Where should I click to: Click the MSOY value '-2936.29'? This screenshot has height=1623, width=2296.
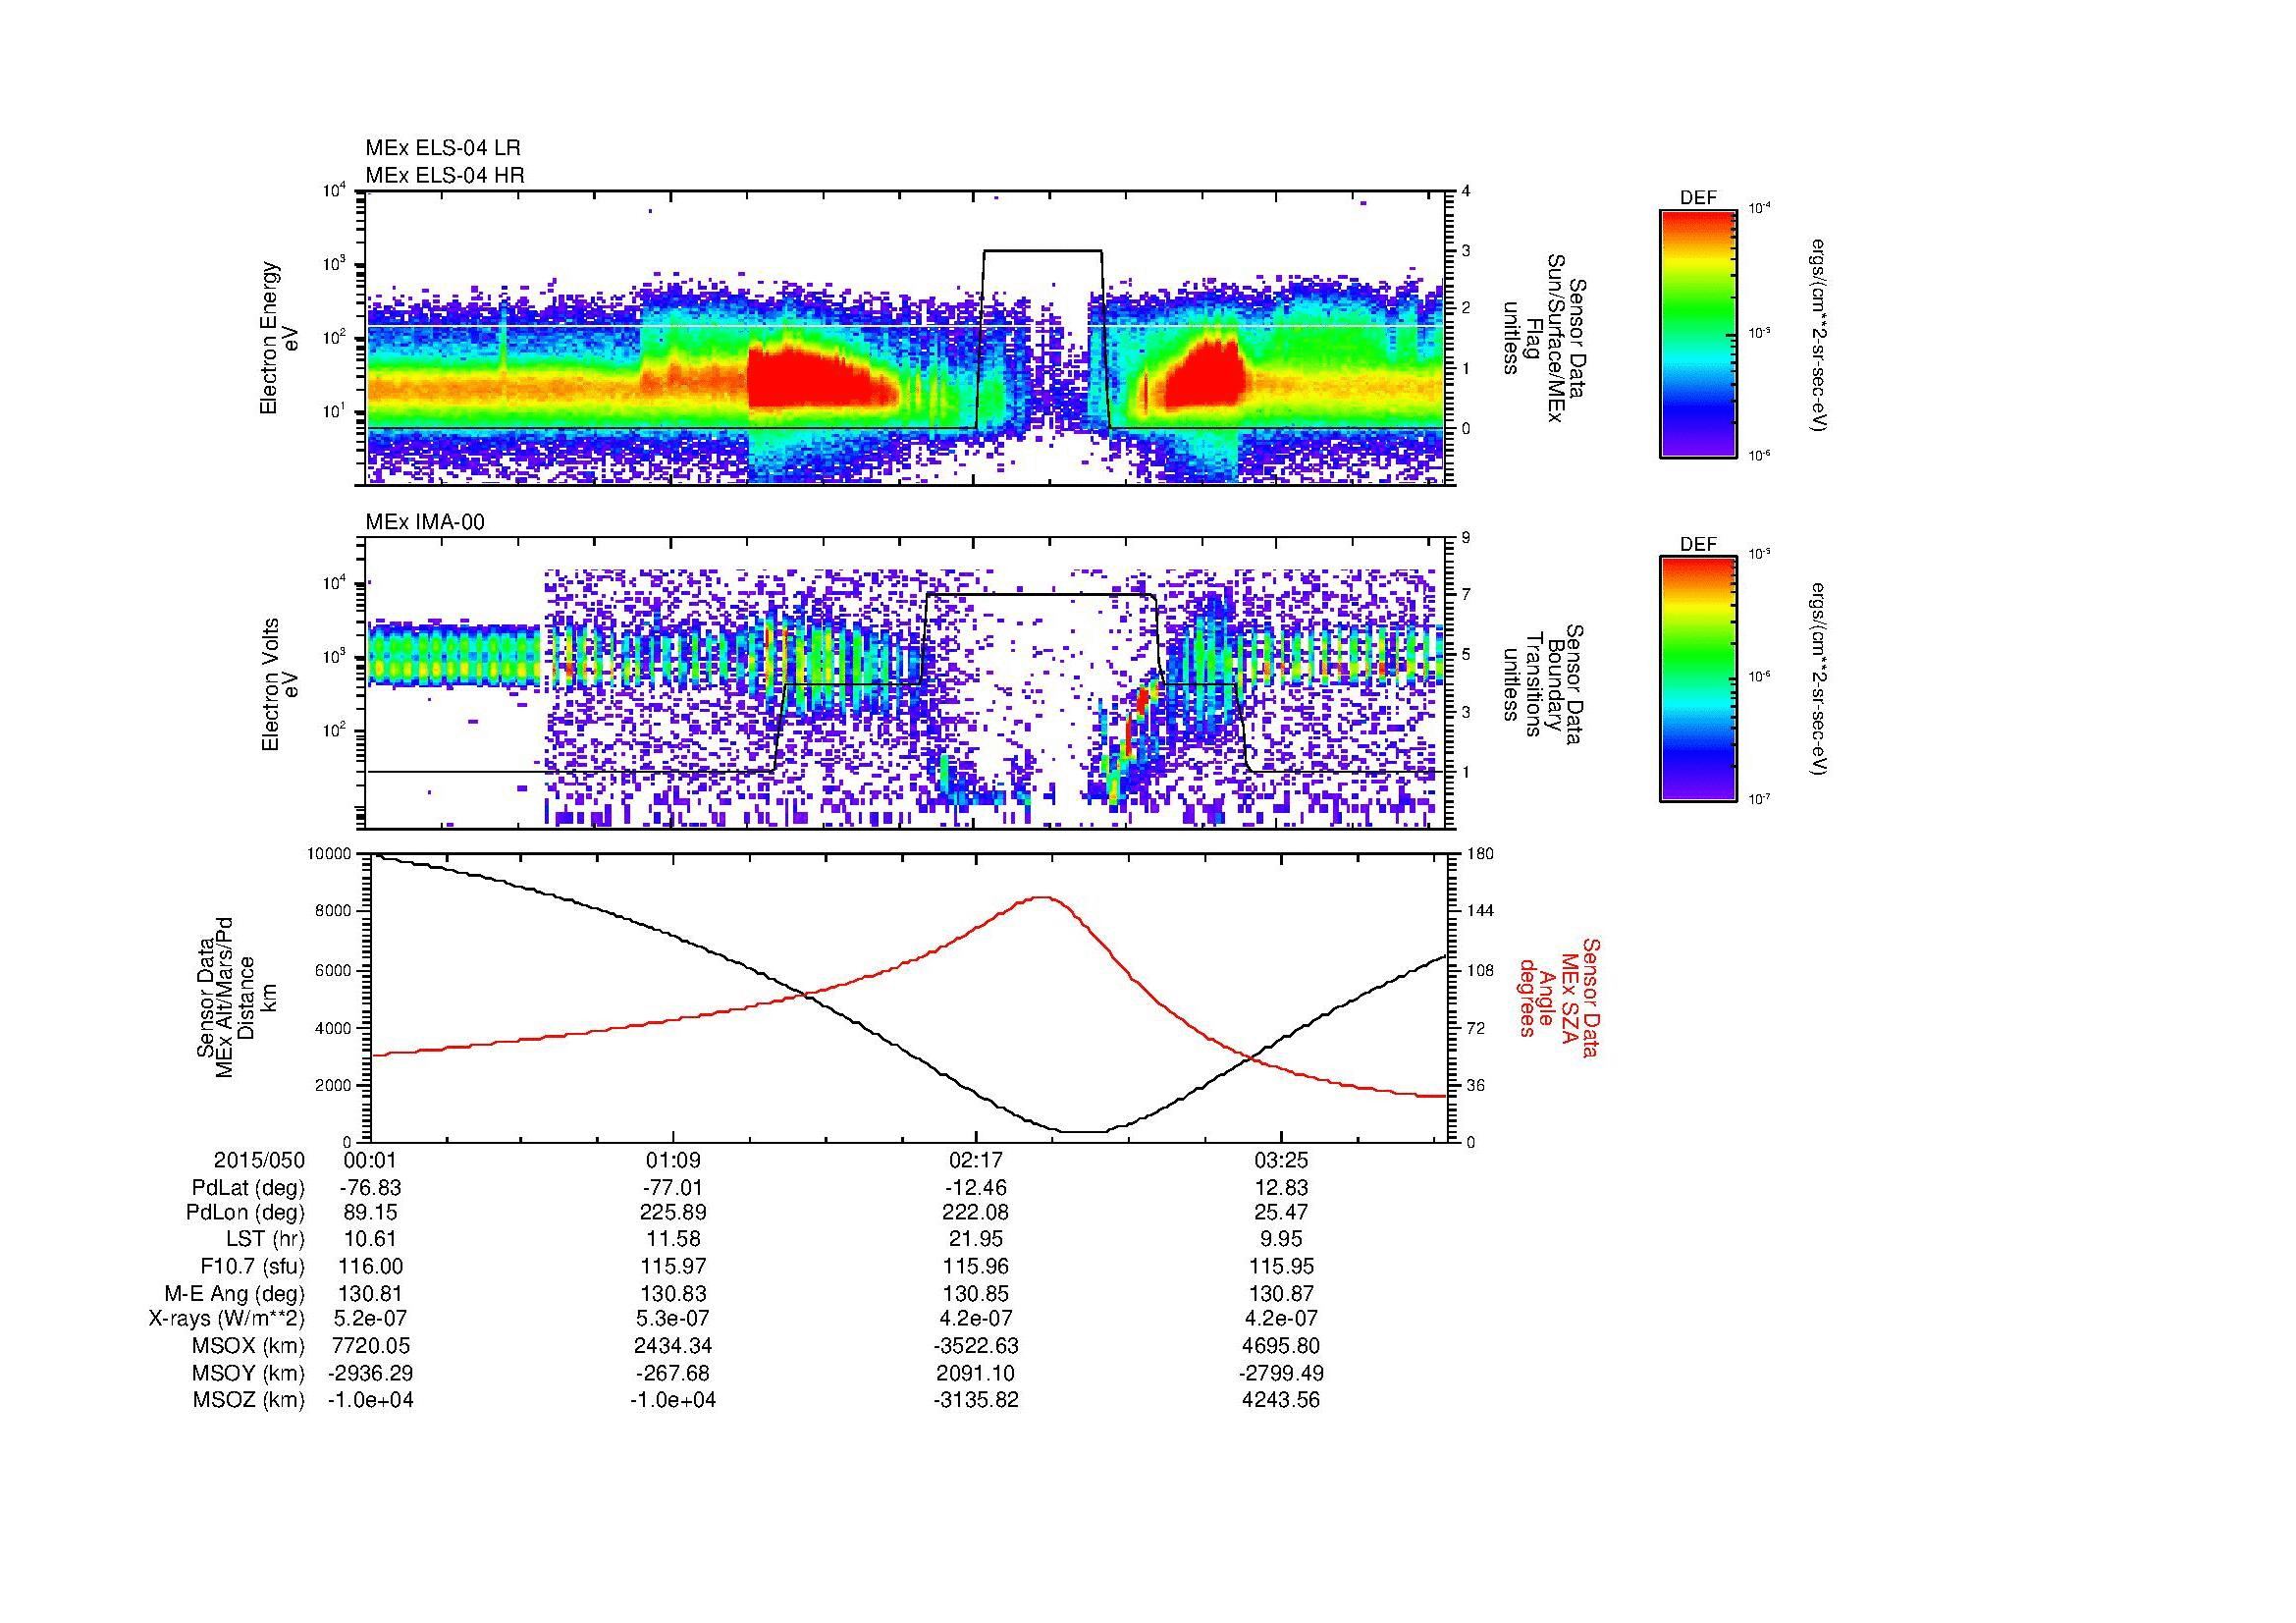point(370,1373)
